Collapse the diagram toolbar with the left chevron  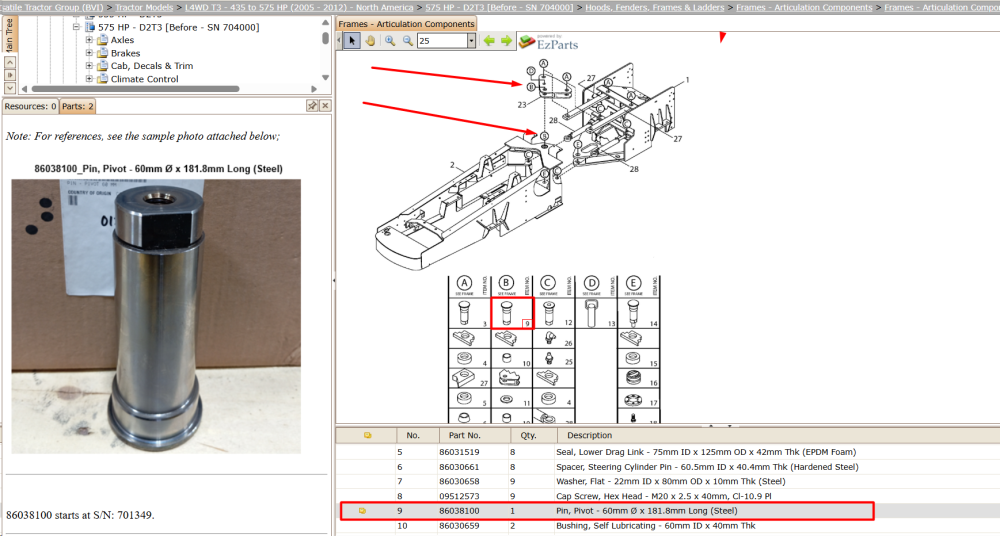coord(339,41)
